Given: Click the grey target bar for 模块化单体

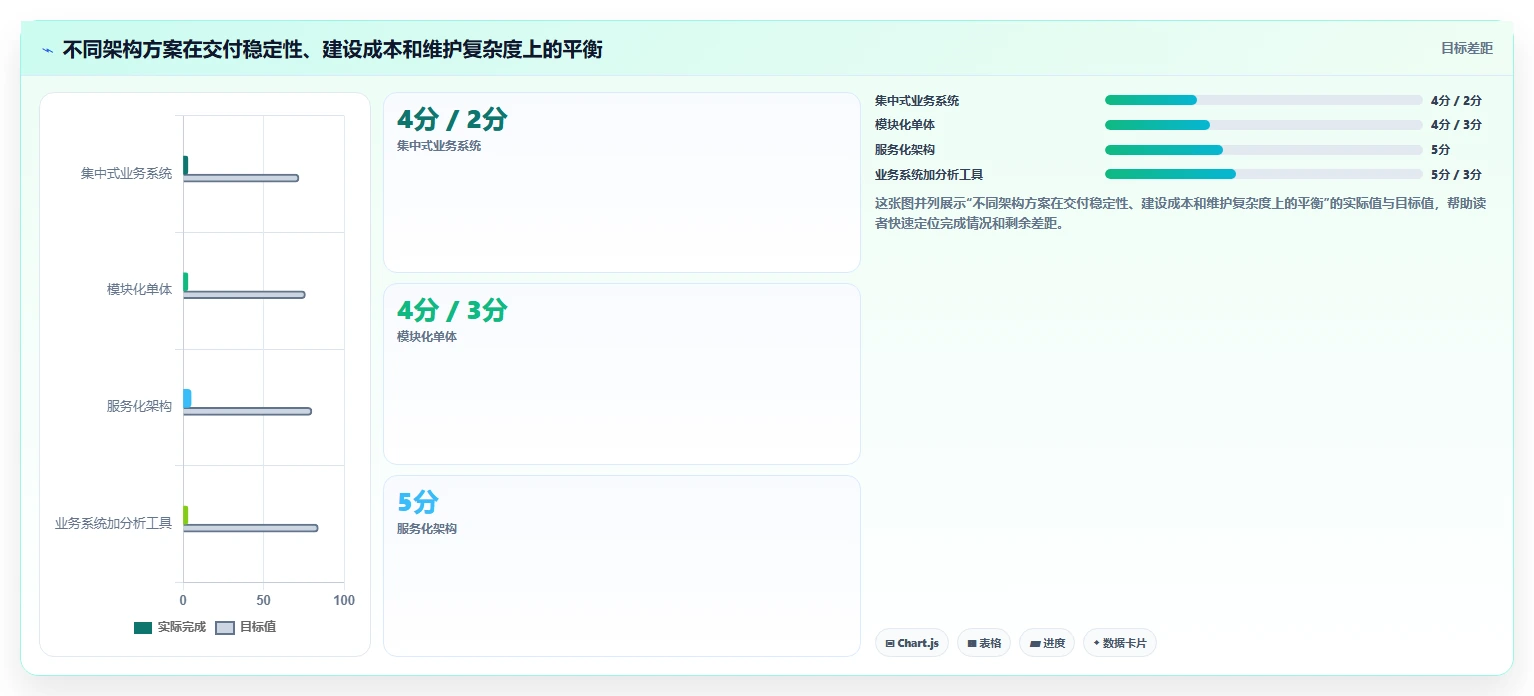Looking at the screenshot, I should tap(243, 295).
